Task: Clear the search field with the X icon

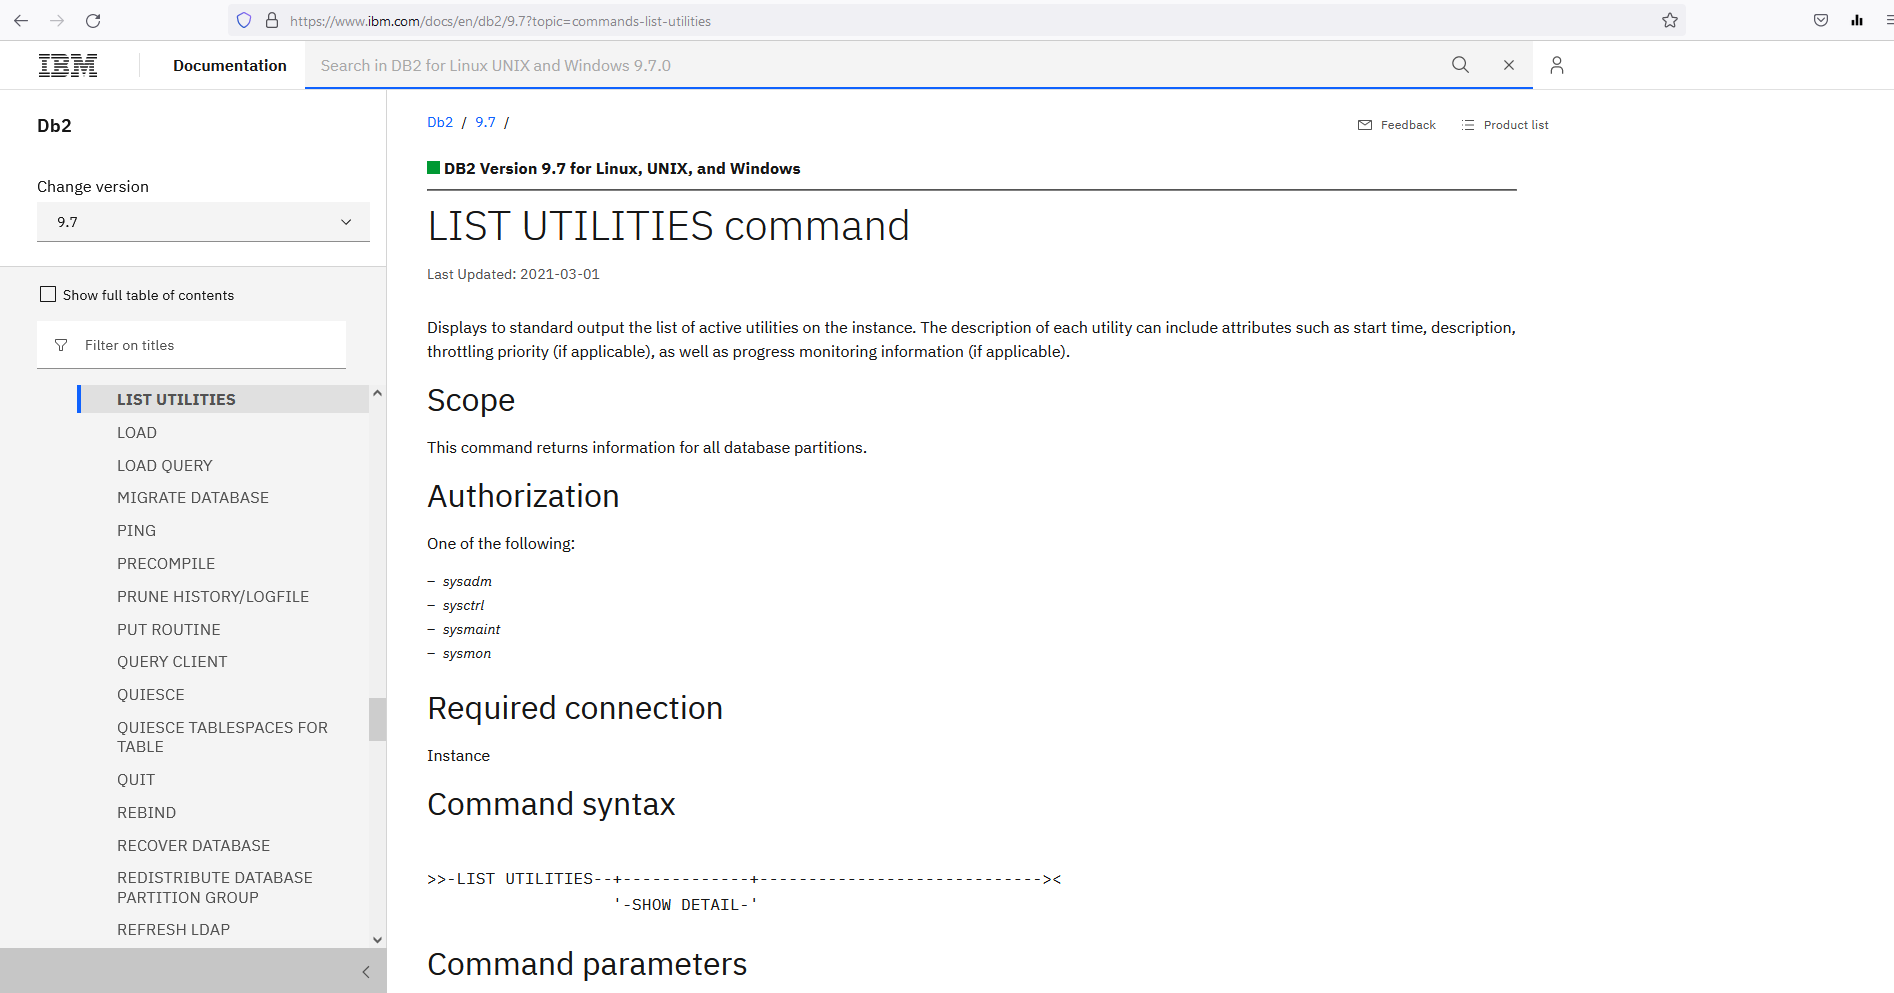Action: click(1509, 64)
